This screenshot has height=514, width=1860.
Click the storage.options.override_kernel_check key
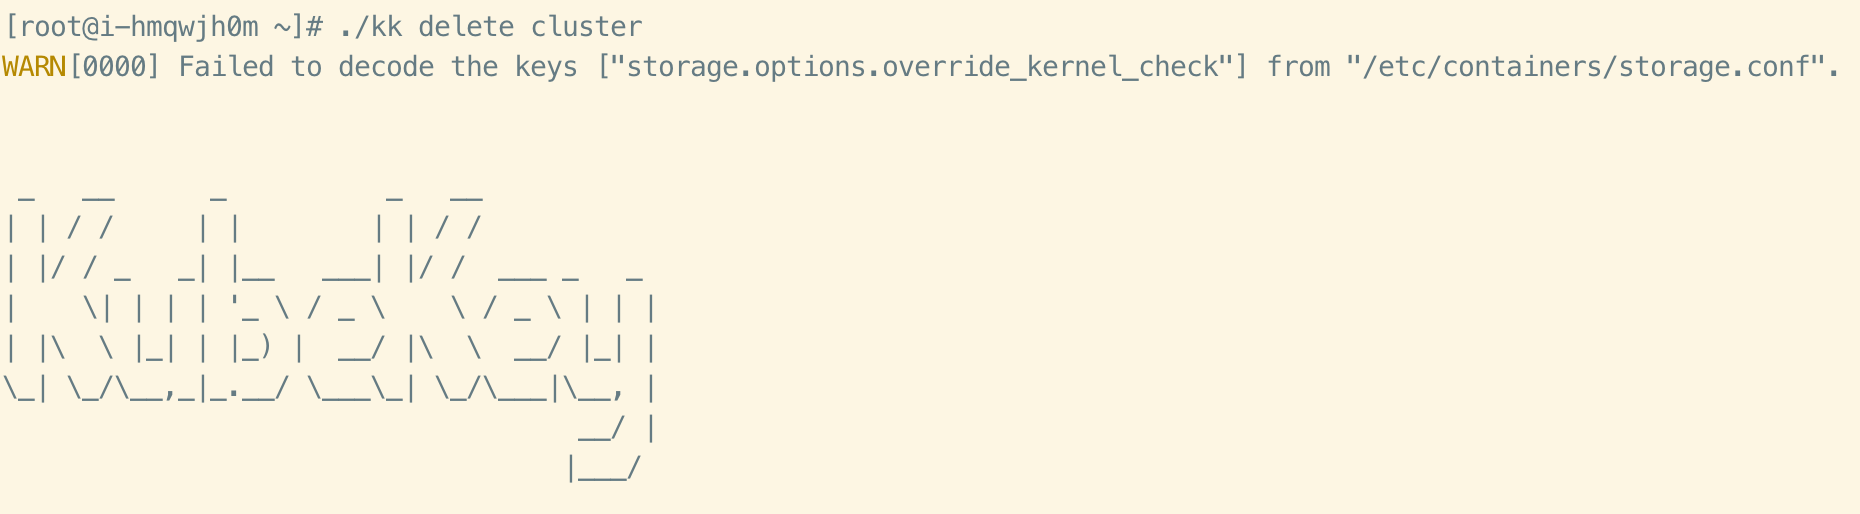(922, 67)
